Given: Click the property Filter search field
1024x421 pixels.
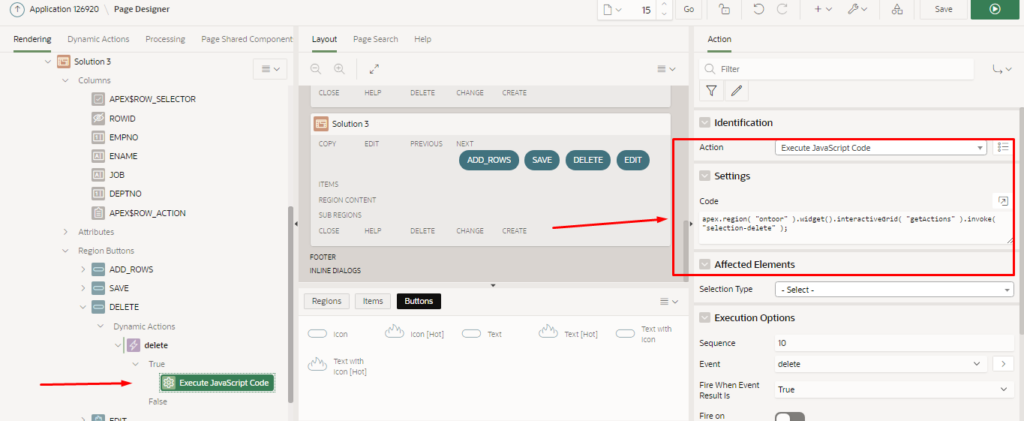Looking at the screenshot, I should (x=840, y=69).
